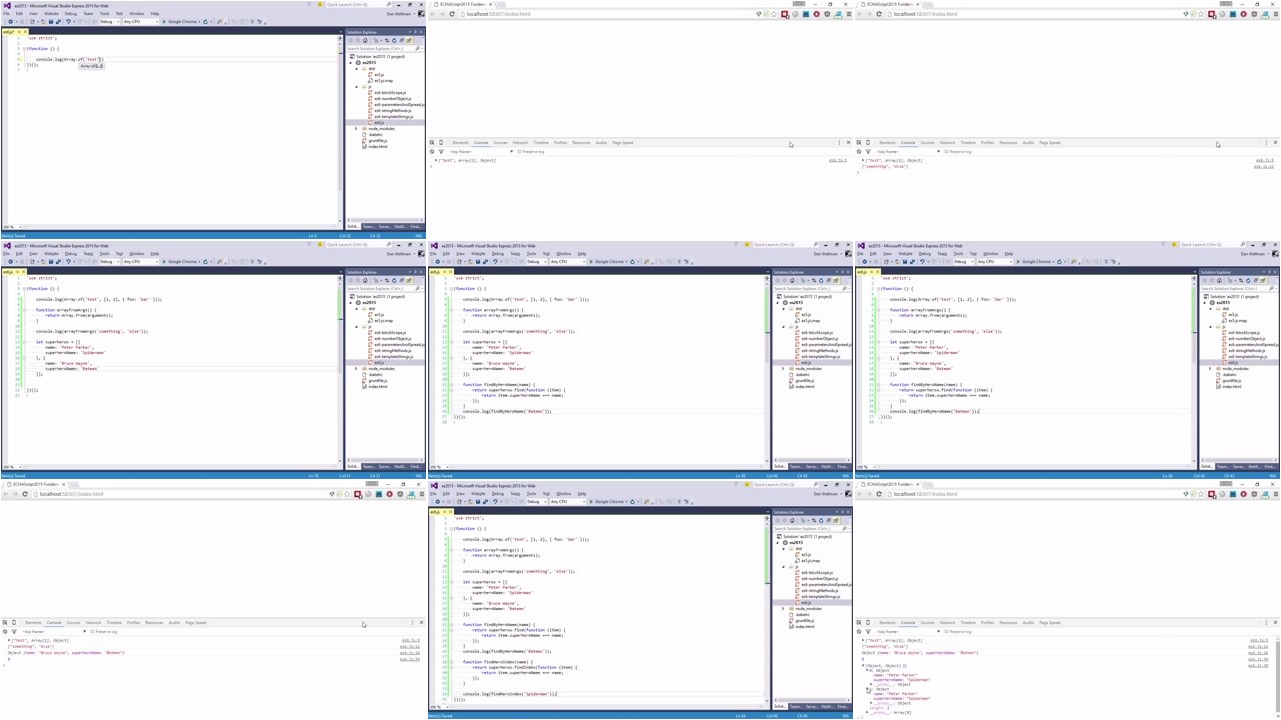Click red extension icon in Chrome with one console line

tap(785, 14)
